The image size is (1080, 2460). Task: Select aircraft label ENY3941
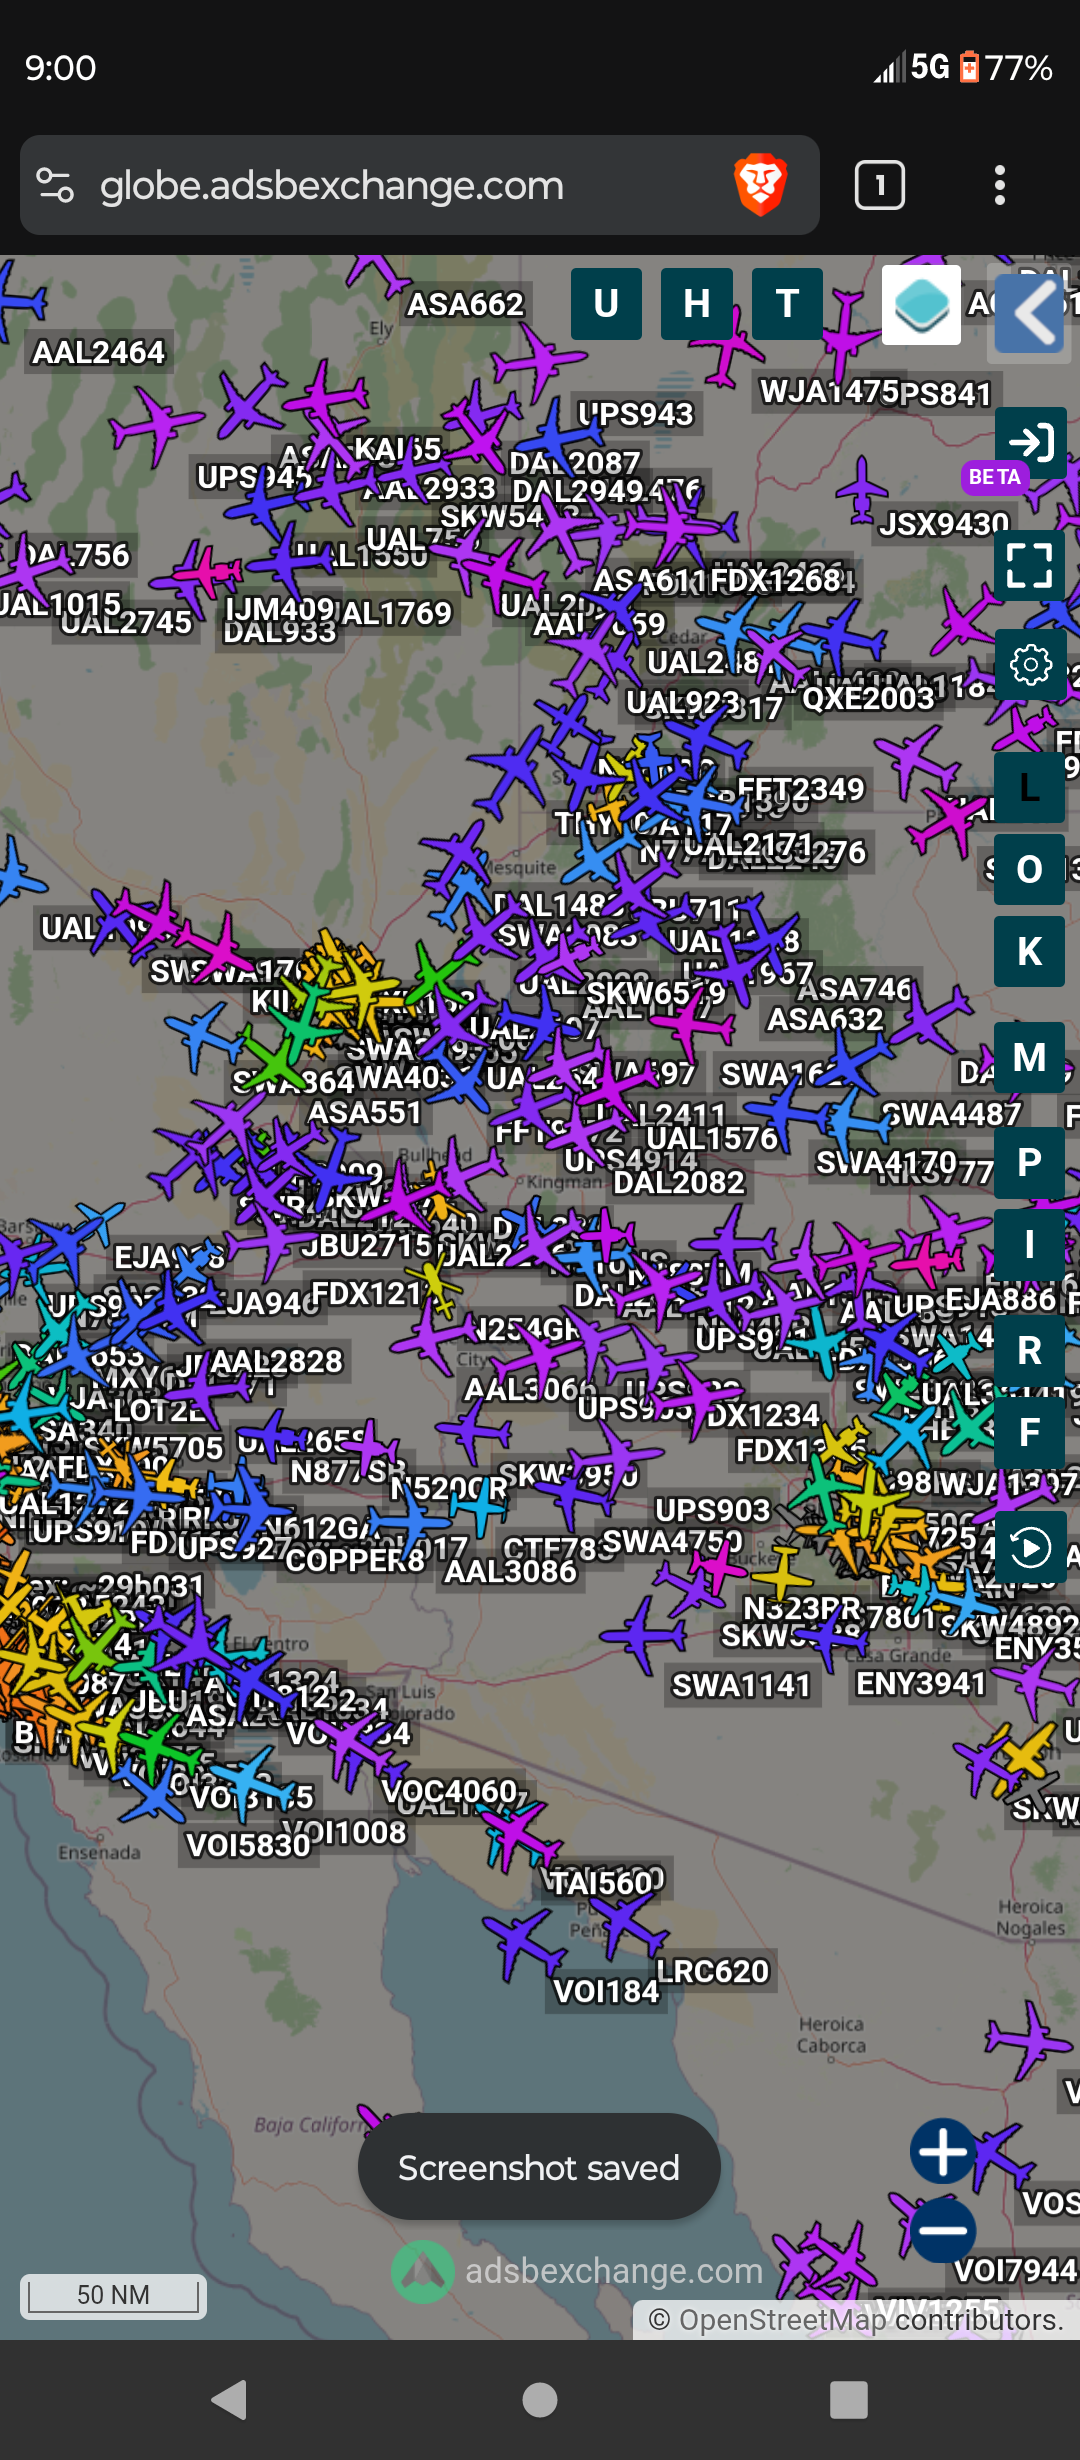pos(921,1684)
